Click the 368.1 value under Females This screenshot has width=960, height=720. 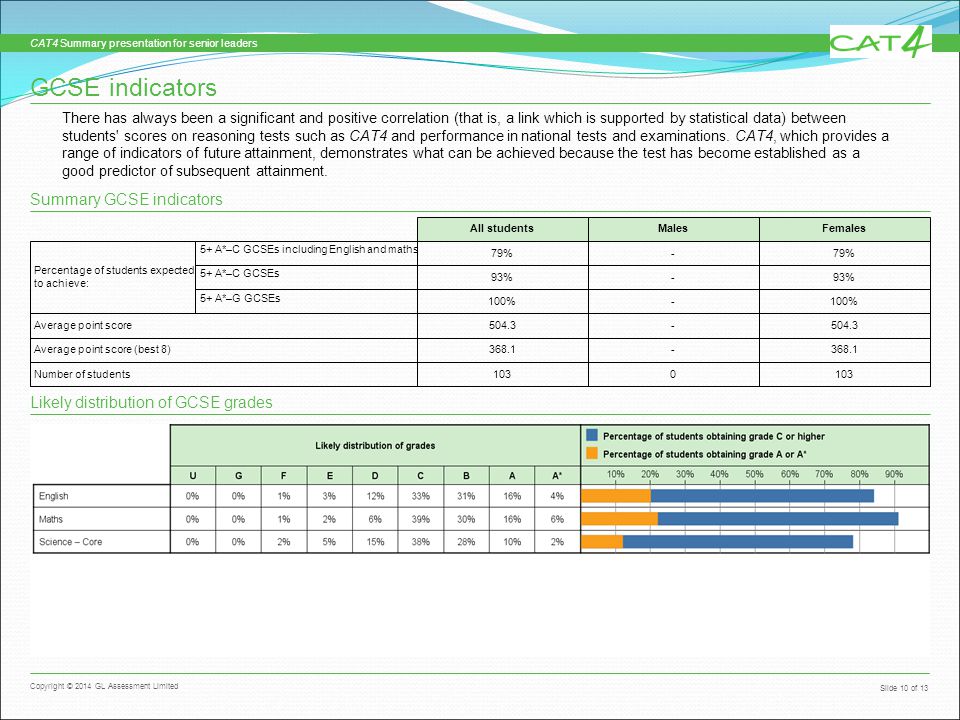tap(844, 350)
